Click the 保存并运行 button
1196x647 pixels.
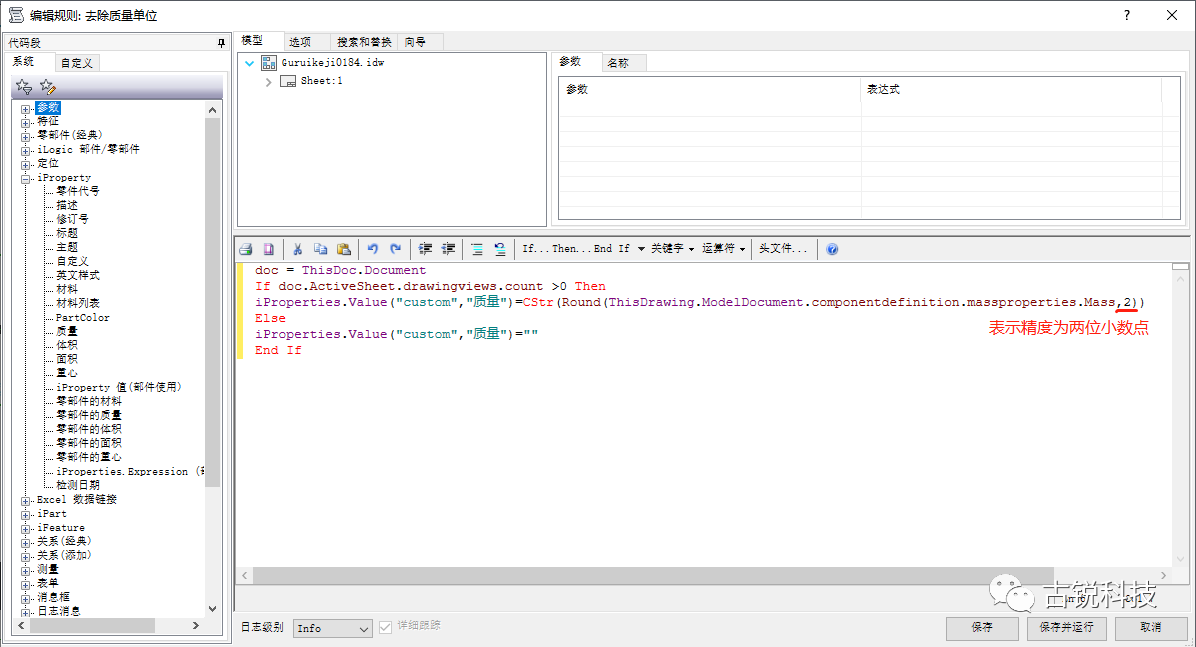(1066, 627)
